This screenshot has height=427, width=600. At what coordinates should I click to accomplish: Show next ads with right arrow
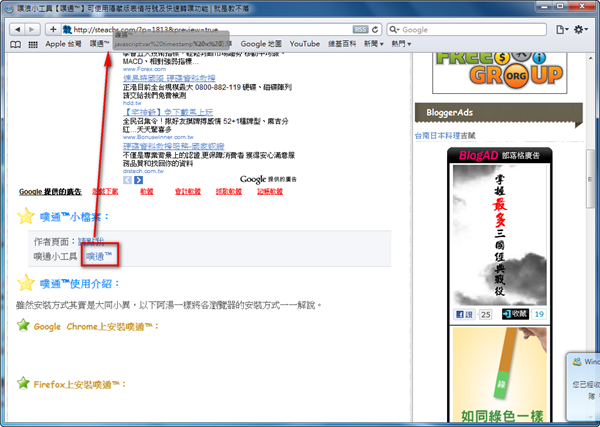point(139,180)
